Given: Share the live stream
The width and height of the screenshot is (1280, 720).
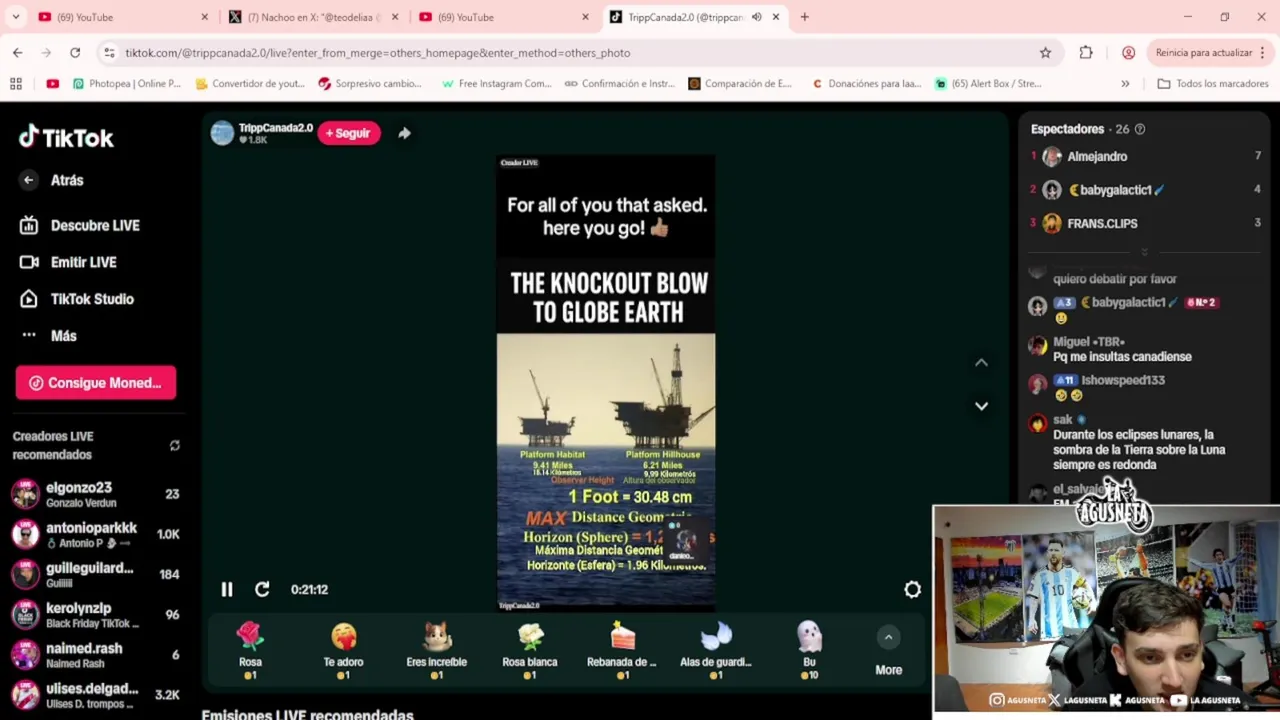Looking at the screenshot, I should coord(404,133).
